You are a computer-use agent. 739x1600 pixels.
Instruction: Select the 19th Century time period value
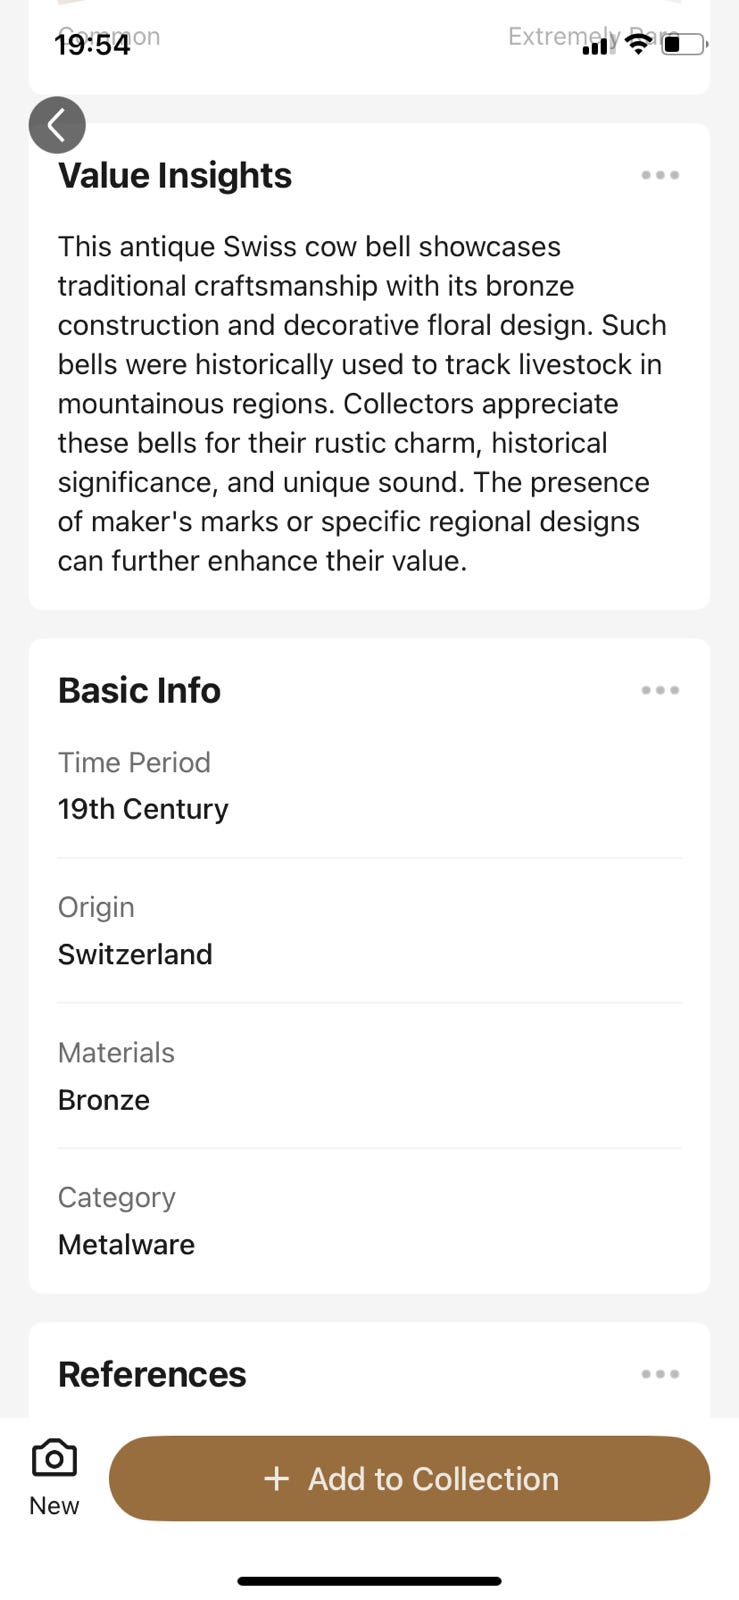pos(143,809)
